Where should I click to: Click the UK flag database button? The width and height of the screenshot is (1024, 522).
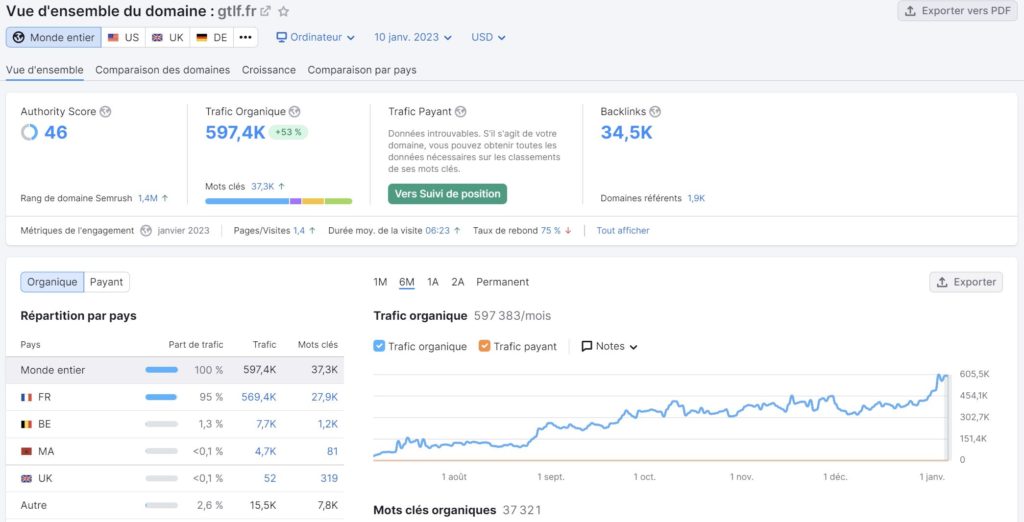click(168, 37)
